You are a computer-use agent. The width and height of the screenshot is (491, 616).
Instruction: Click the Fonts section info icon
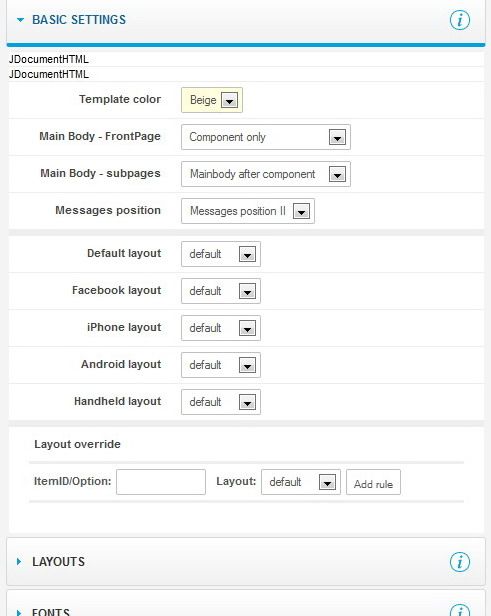(x=460, y=610)
